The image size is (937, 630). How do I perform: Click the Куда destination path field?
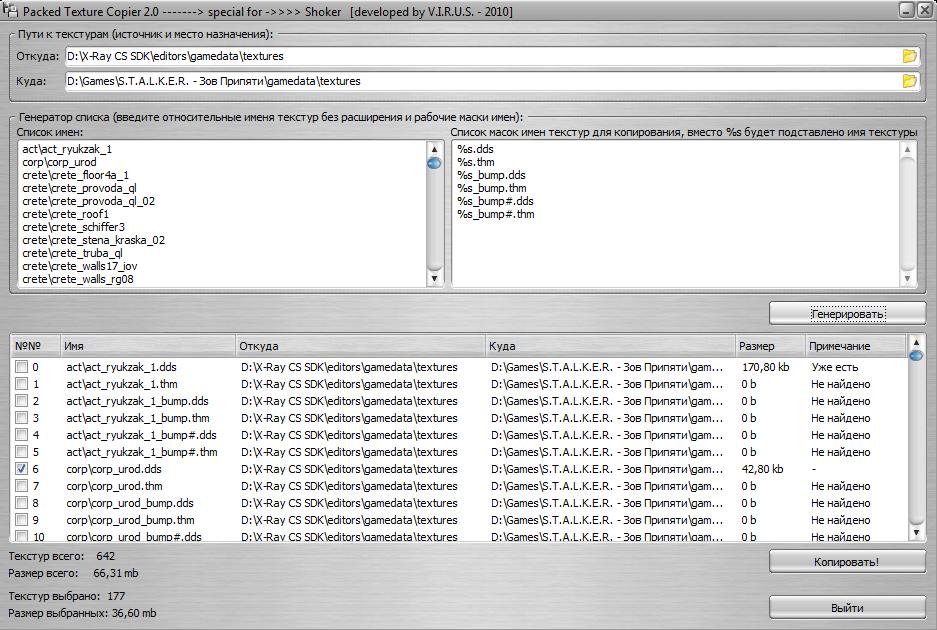click(480, 81)
